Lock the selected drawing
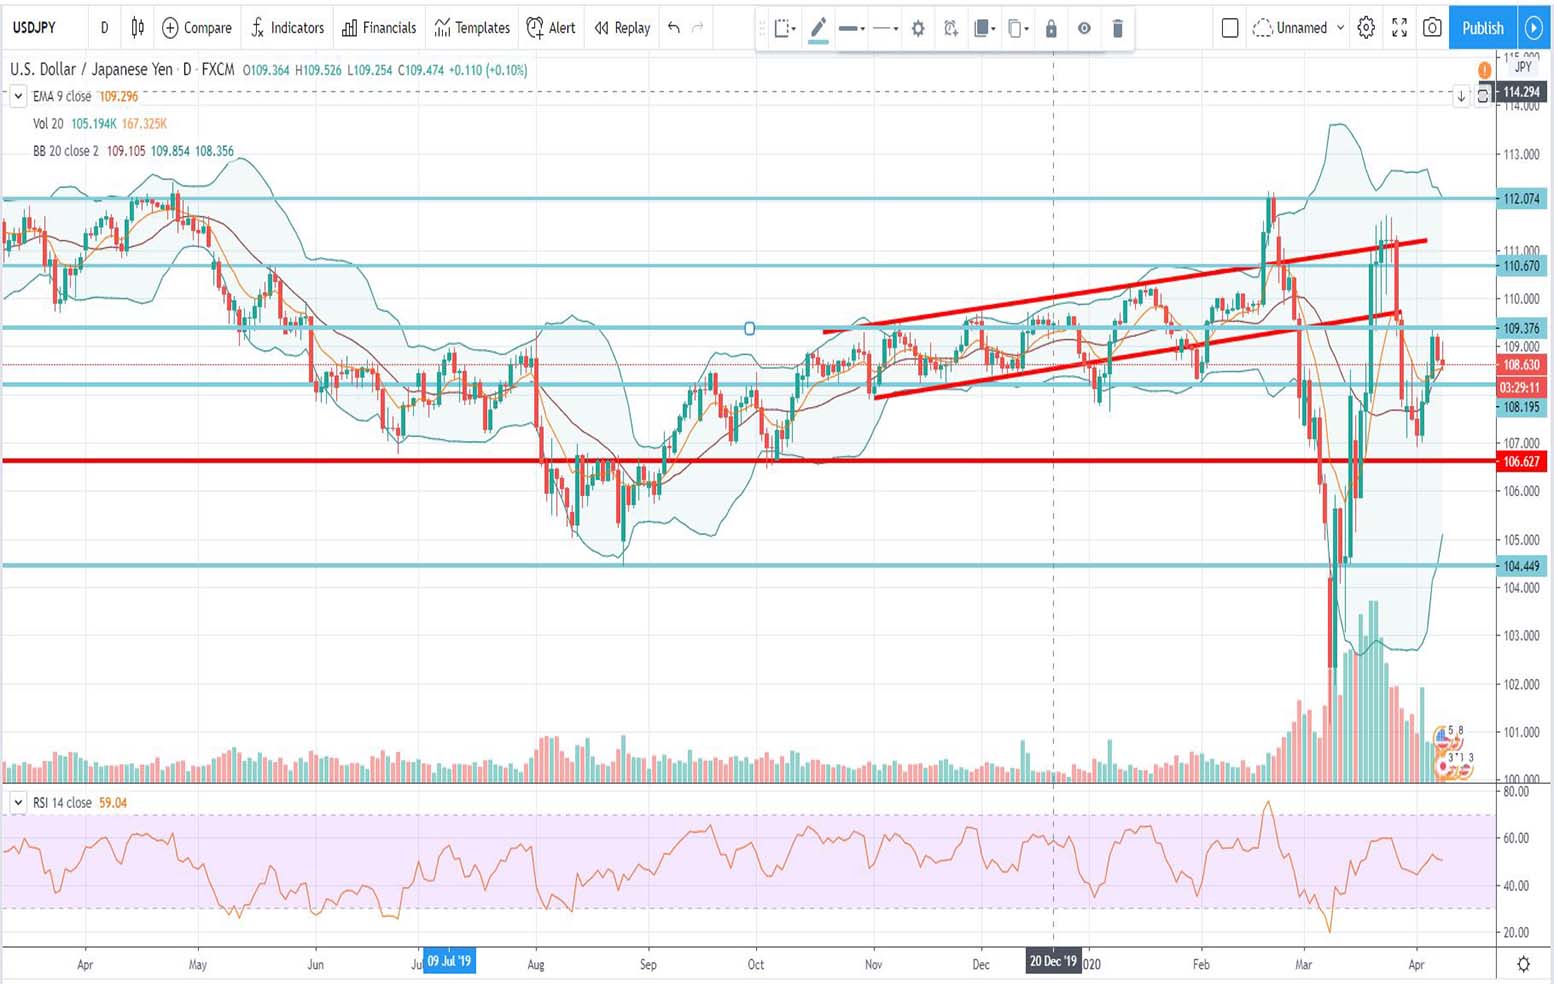The height and width of the screenshot is (984, 1554). pyautogui.click(x=1051, y=29)
